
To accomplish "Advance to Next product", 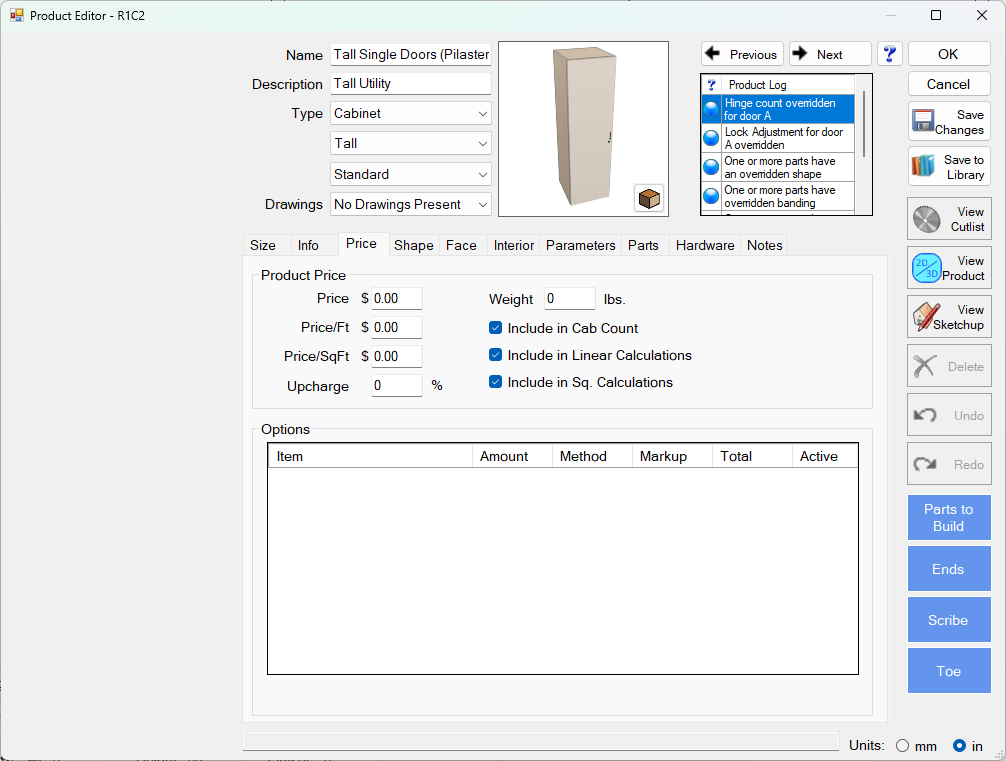I will (829, 54).
